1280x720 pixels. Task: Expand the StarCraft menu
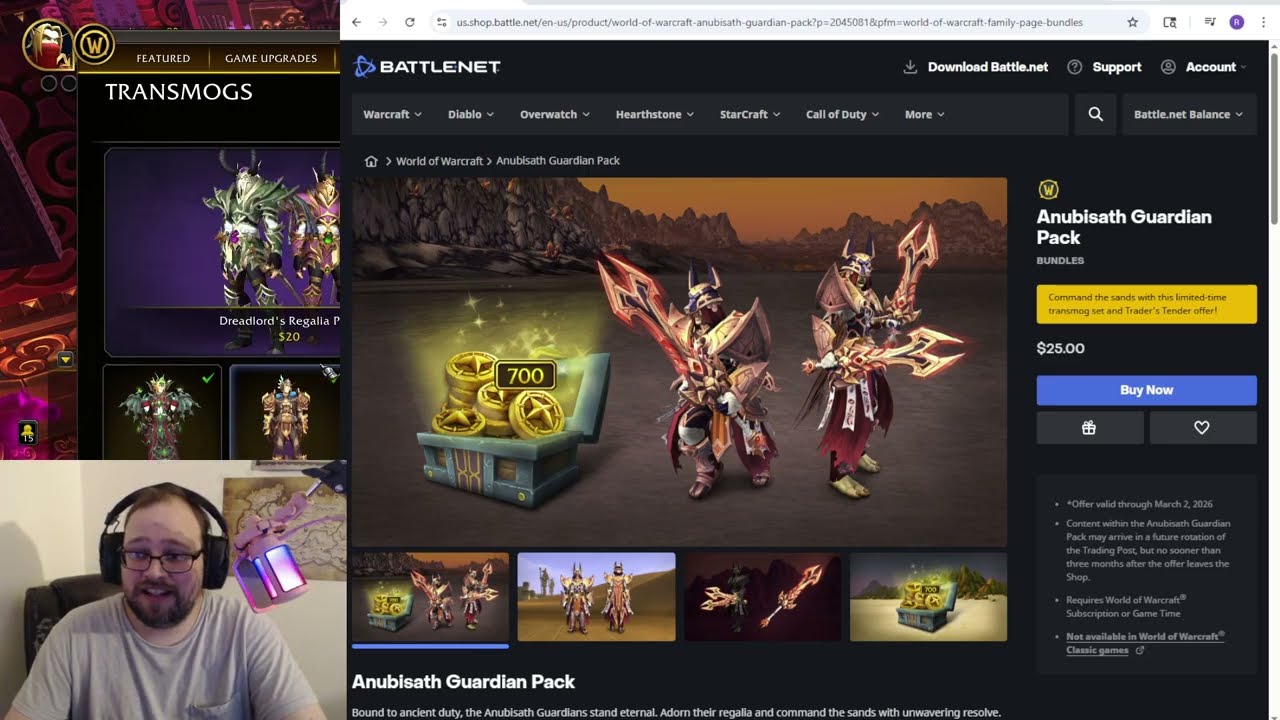[750, 114]
